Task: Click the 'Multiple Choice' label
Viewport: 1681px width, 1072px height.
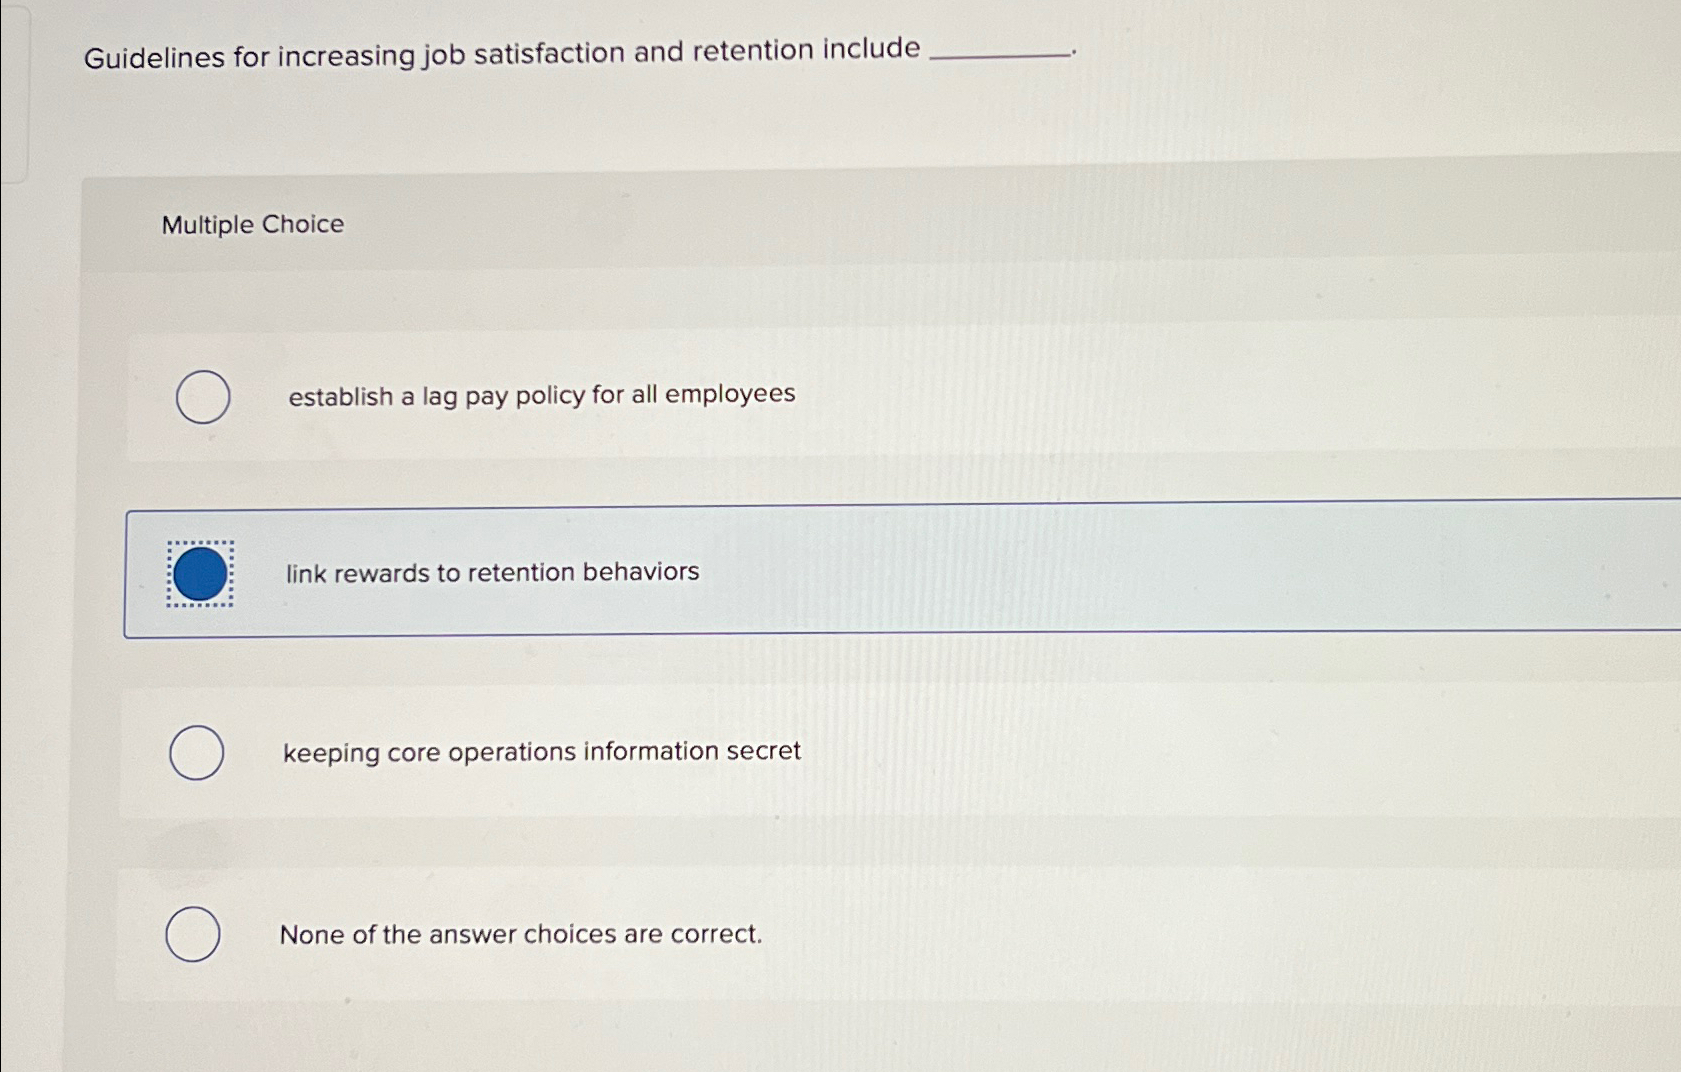Action: (x=251, y=224)
